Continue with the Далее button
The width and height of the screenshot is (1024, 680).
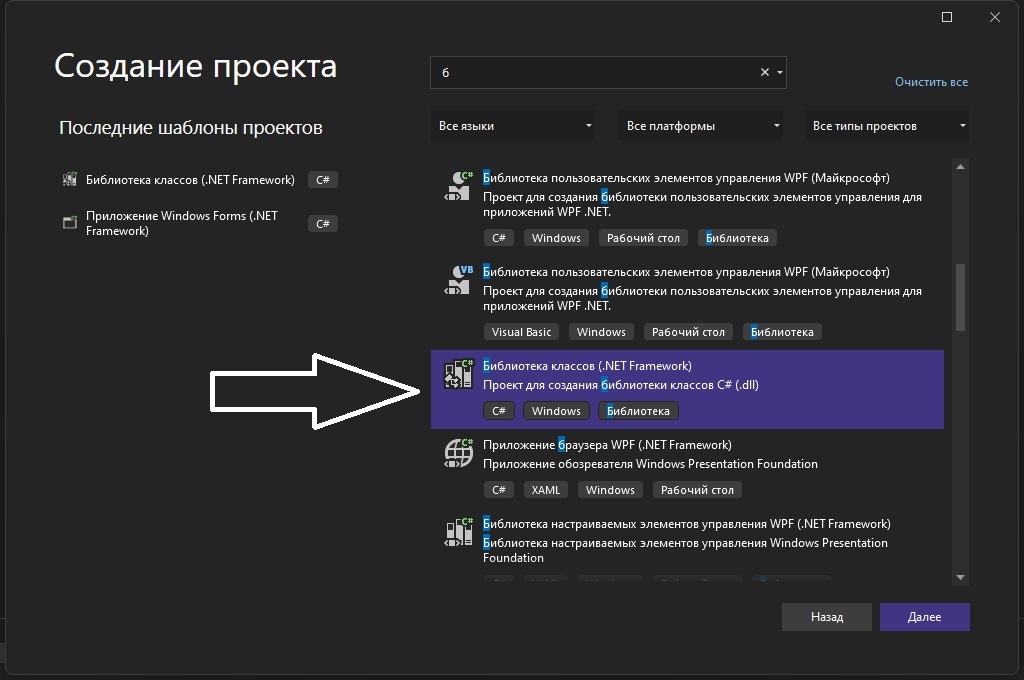click(925, 617)
